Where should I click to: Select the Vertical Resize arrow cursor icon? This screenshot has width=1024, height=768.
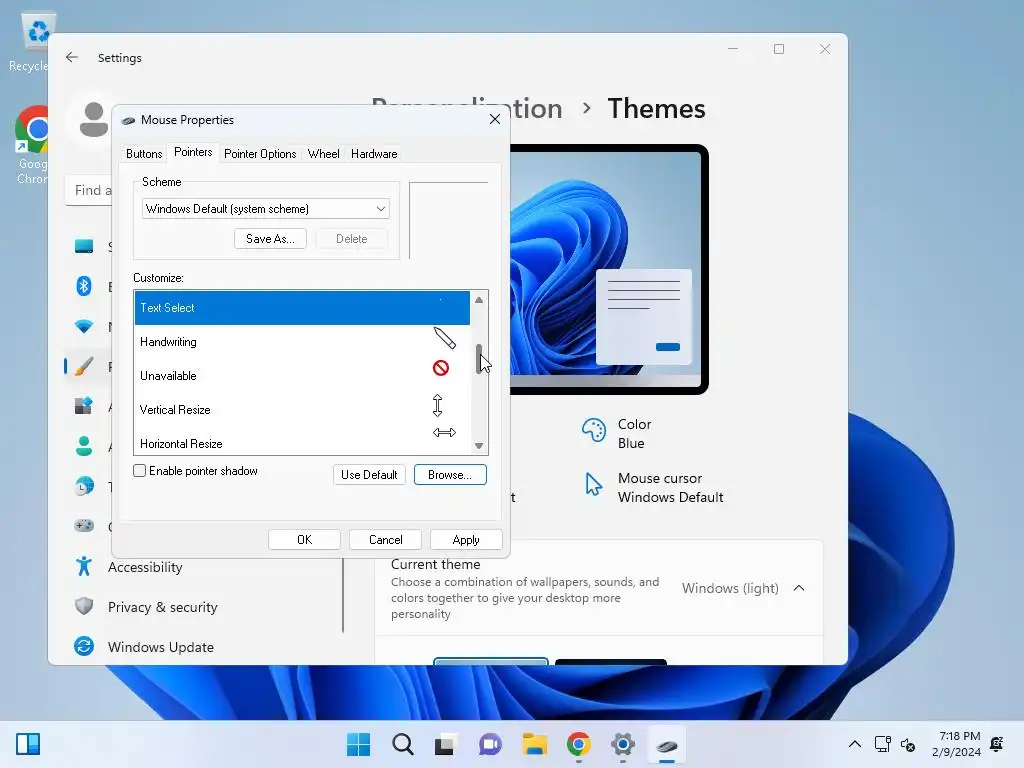(438, 406)
